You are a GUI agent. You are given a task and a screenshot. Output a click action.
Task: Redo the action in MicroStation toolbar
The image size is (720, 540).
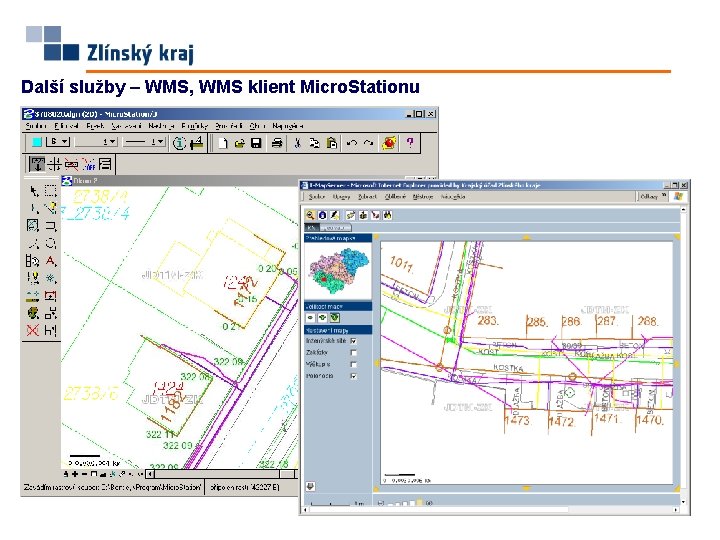(x=368, y=143)
